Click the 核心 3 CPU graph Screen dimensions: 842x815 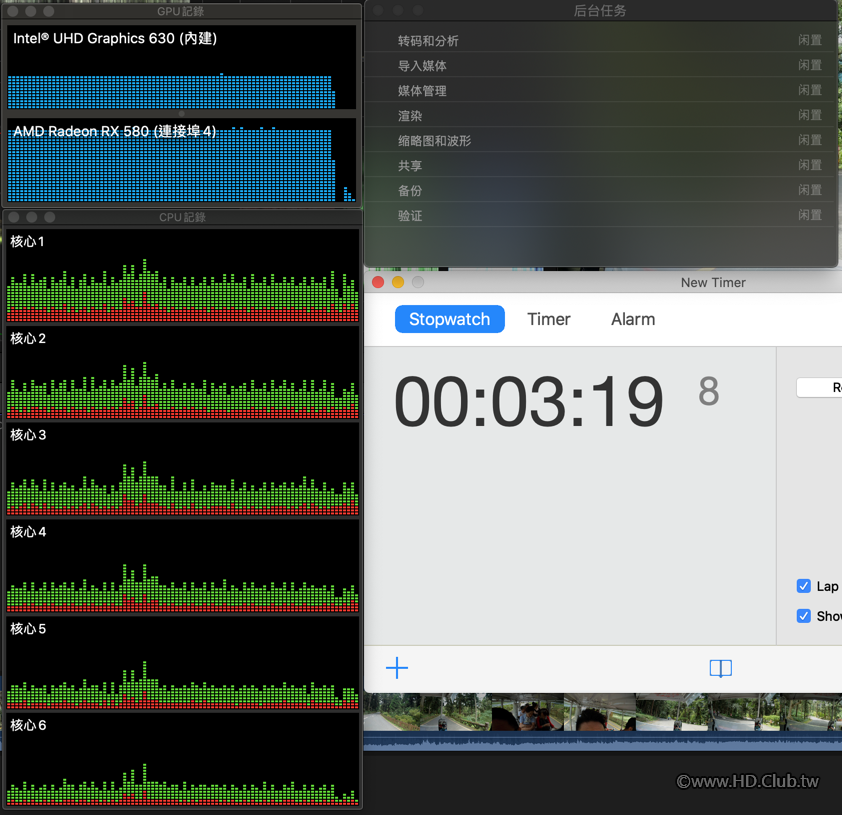[183, 469]
